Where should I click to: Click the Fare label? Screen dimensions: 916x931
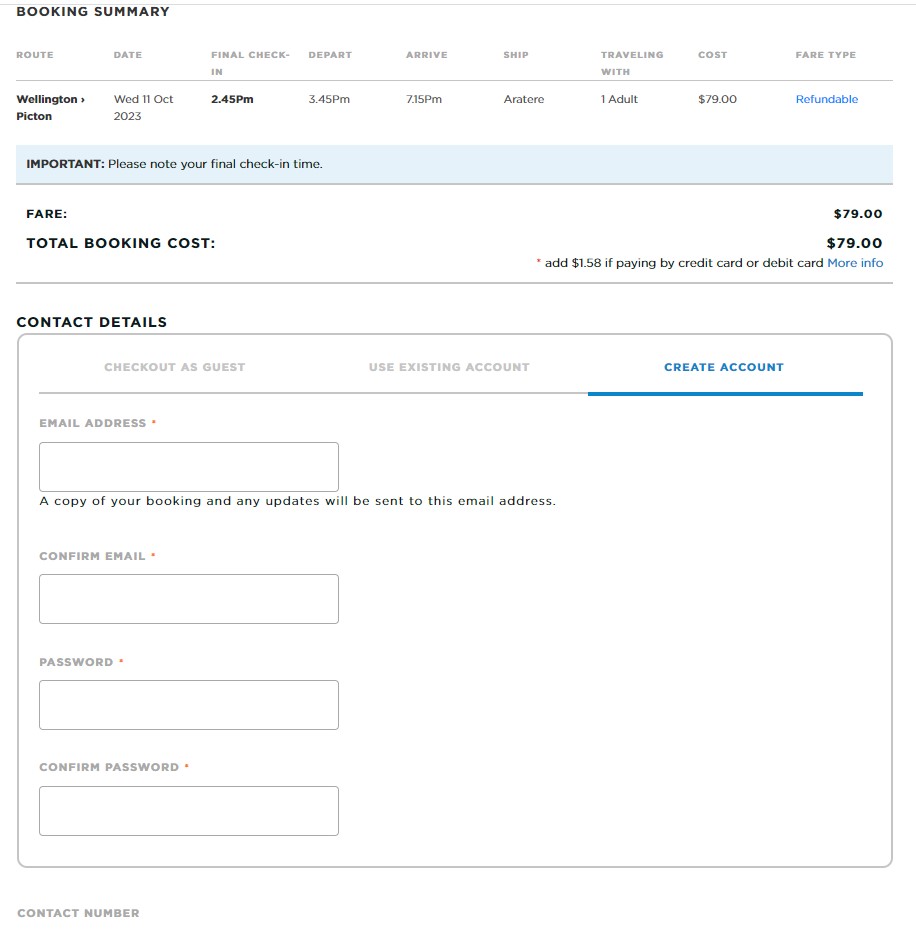click(46, 214)
